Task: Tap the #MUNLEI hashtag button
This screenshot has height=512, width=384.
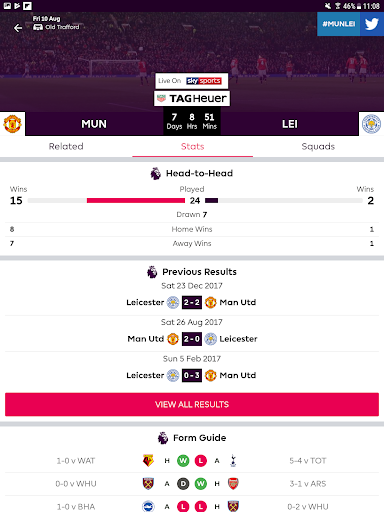Action: coord(339,24)
